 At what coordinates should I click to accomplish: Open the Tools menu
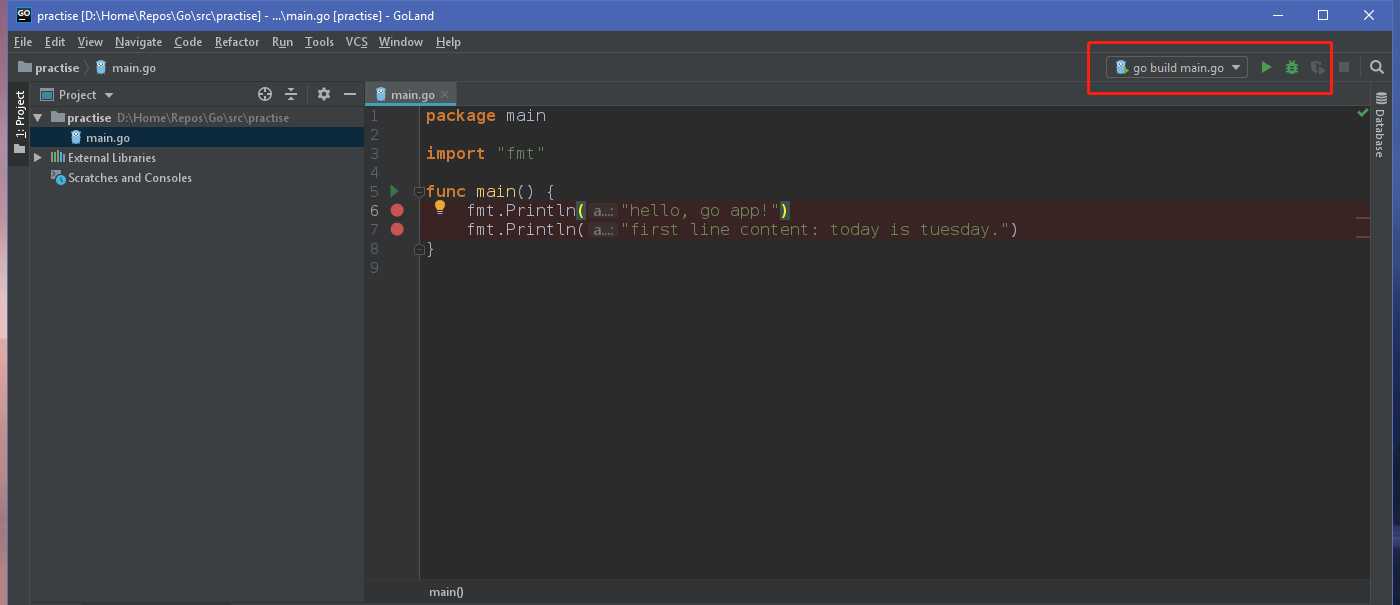pyautogui.click(x=319, y=42)
